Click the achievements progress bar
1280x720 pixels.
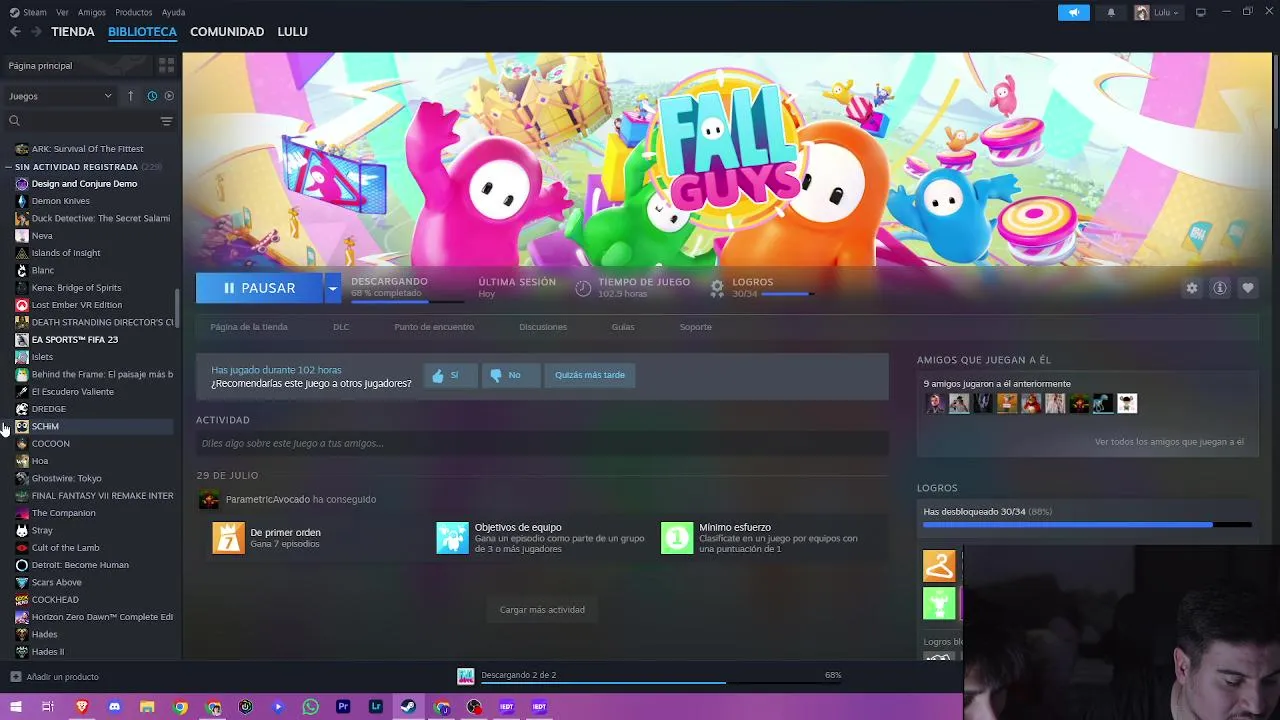click(x=1087, y=524)
